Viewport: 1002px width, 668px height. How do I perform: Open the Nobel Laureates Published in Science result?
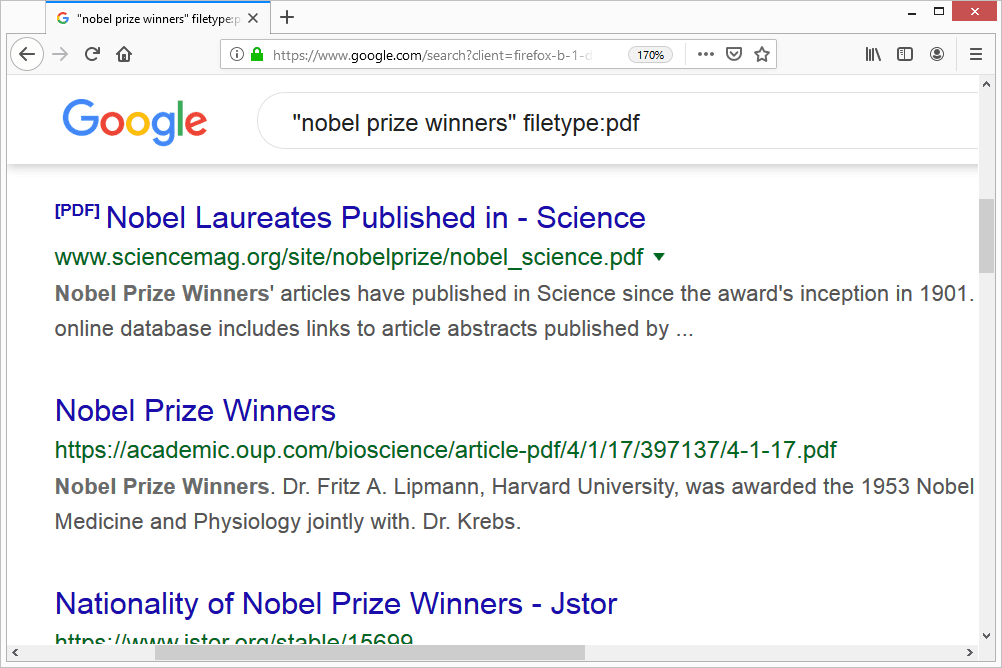[375, 217]
